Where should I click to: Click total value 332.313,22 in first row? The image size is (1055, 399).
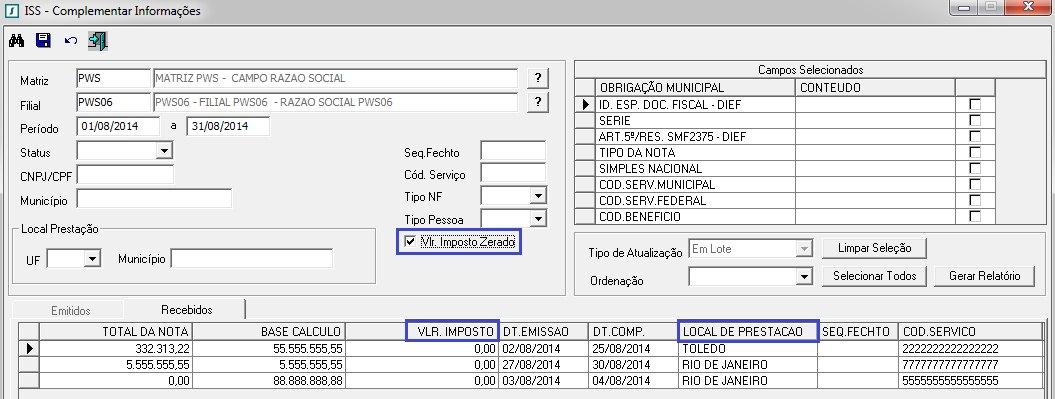(x=116, y=349)
